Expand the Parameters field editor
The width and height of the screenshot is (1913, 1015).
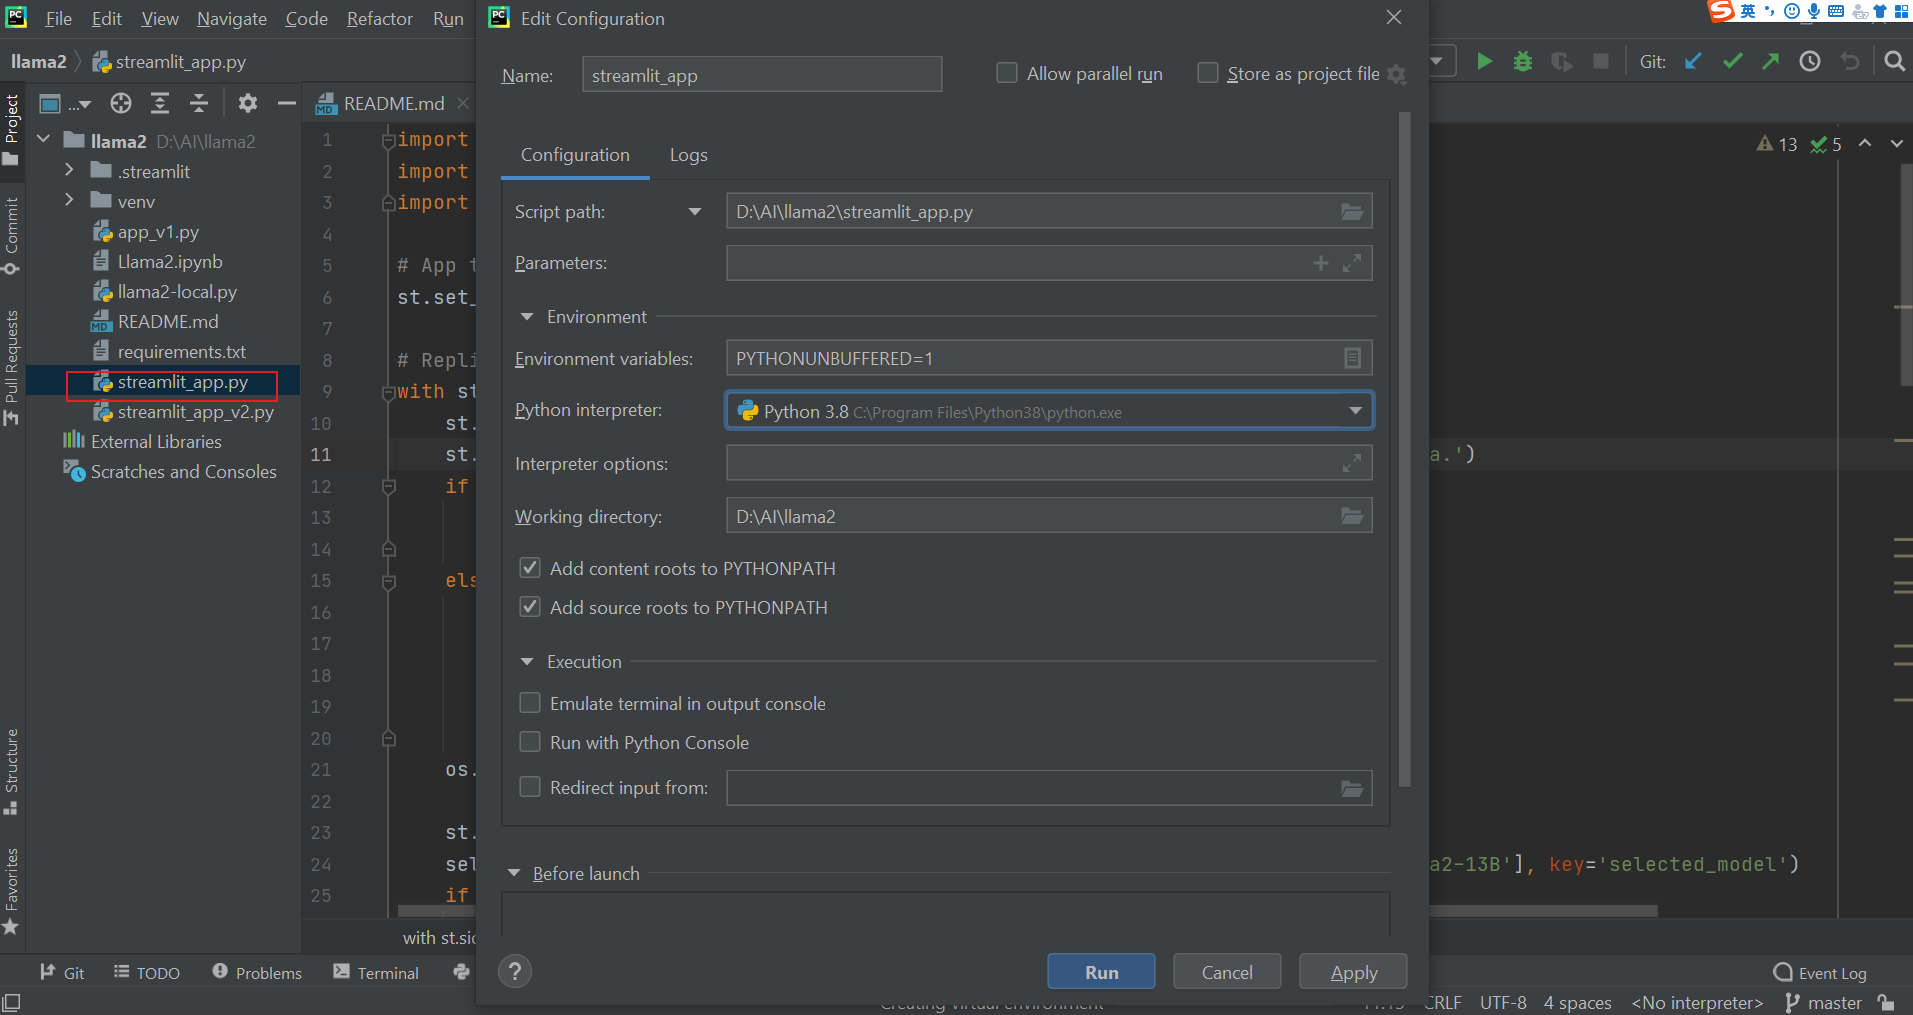click(1352, 263)
